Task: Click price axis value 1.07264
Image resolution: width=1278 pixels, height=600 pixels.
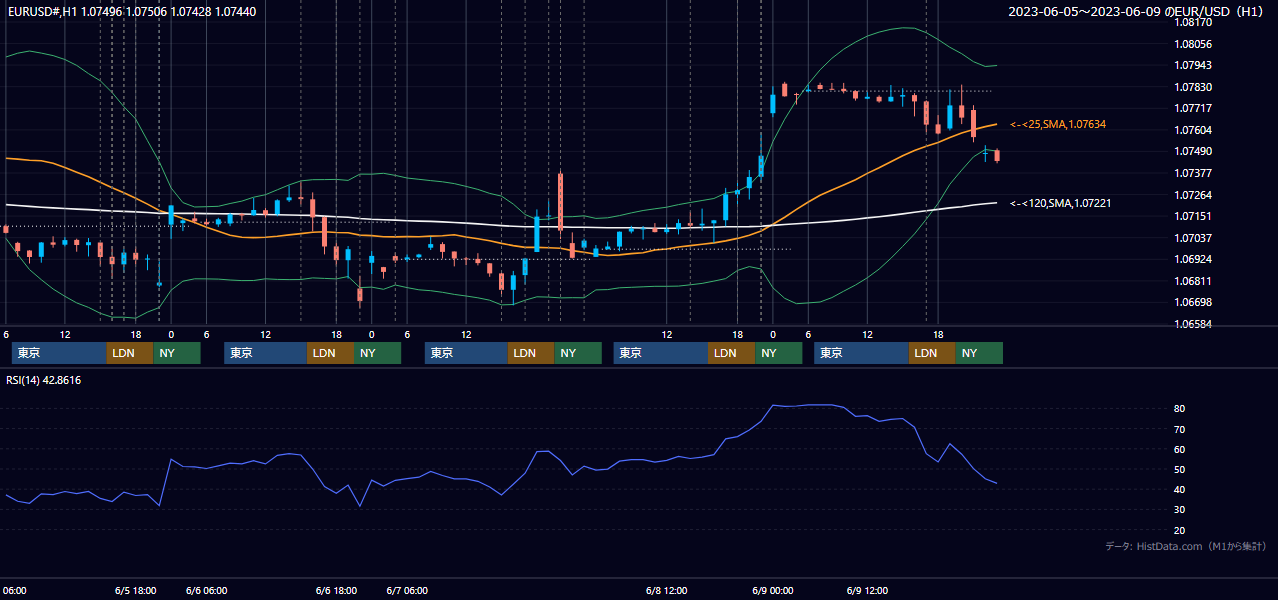Action: pyautogui.click(x=1194, y=195)
